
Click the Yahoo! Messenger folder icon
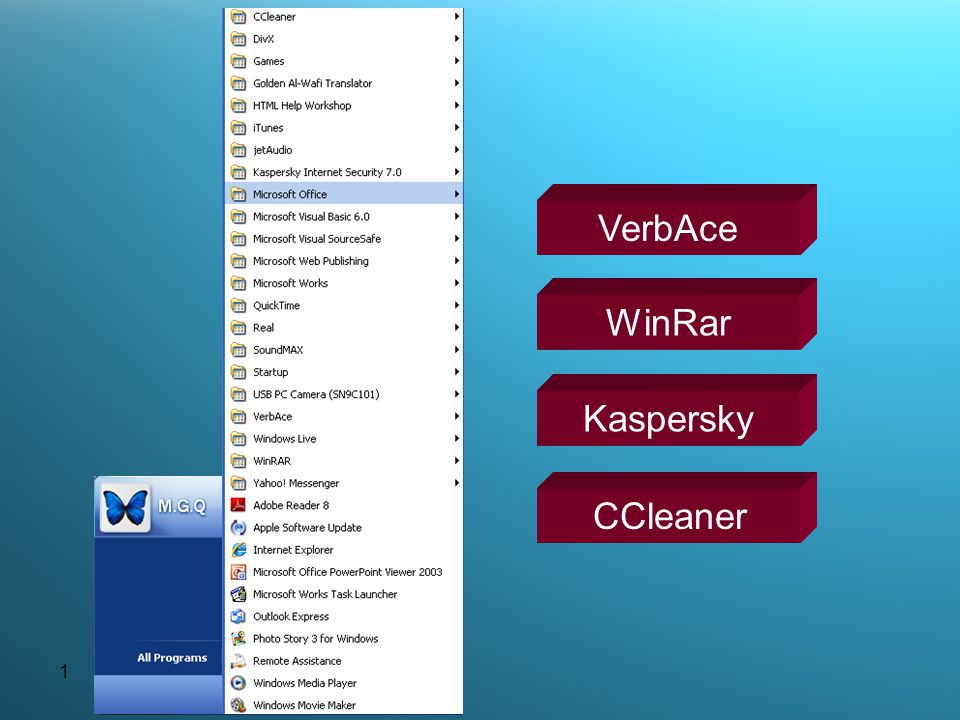click(x=238, y=483)
